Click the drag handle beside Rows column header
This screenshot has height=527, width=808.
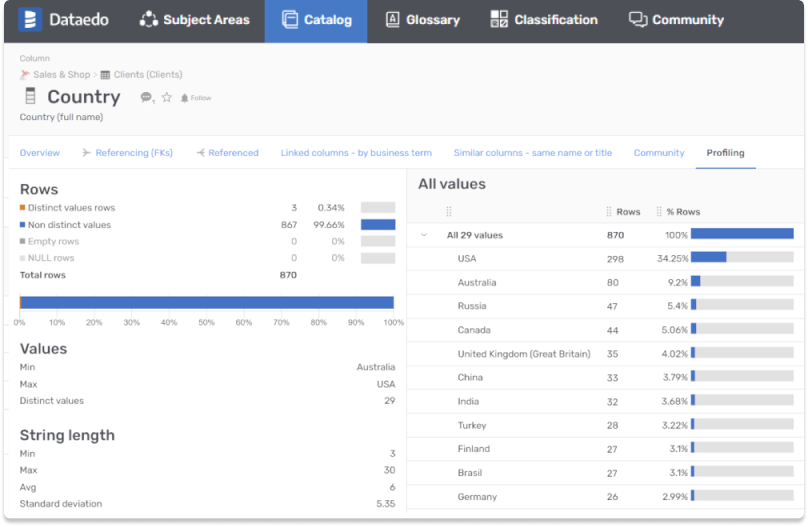click(608, 211)
